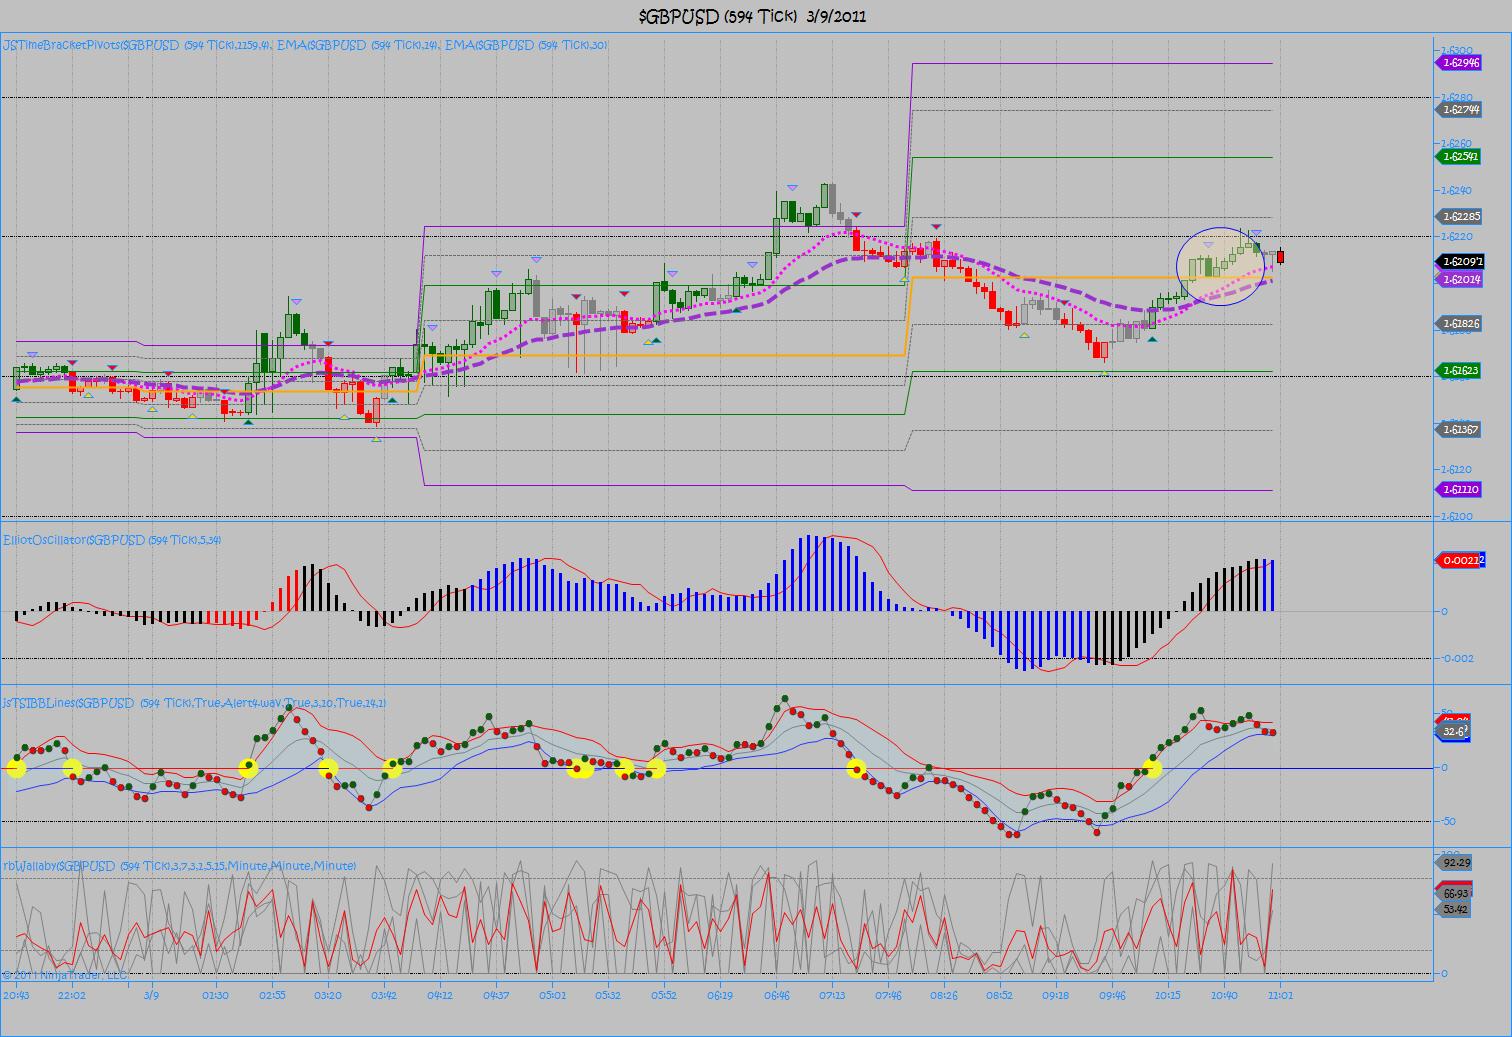Click the 1.61367 gray price marker
The height and width of the screenshot is (1037, 1512).
coord(1460,429)
